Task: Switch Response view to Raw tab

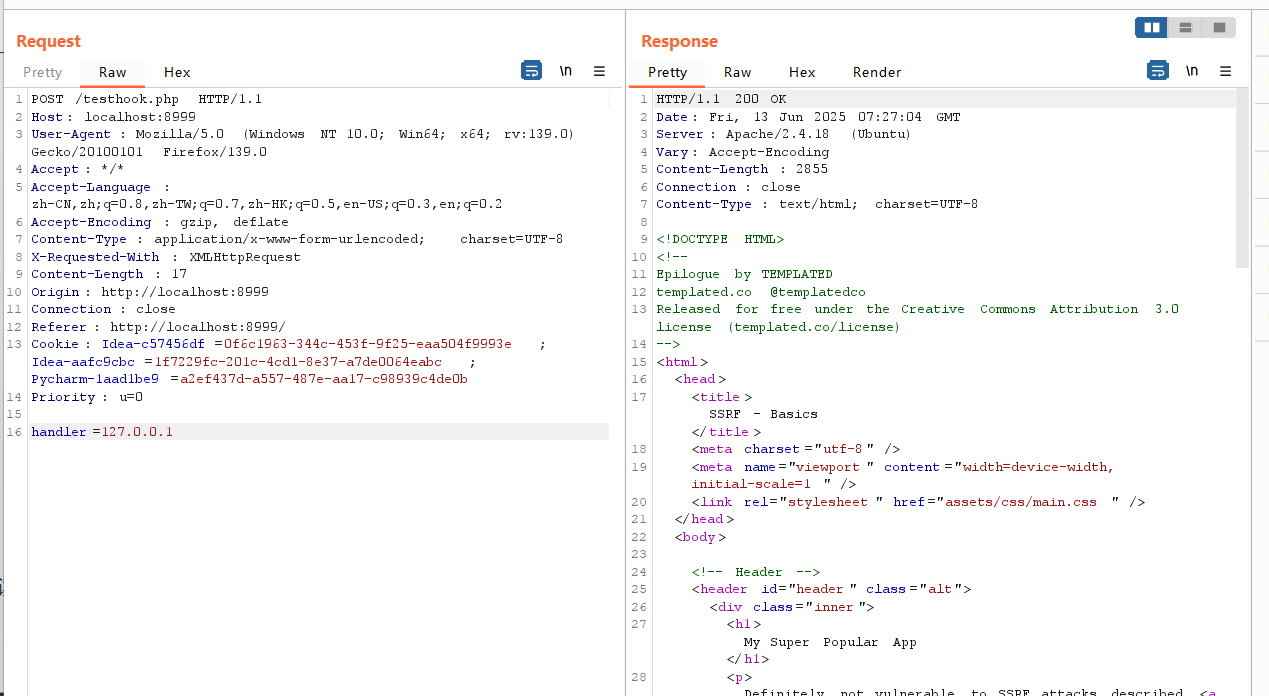Action: tap(737, 72)
